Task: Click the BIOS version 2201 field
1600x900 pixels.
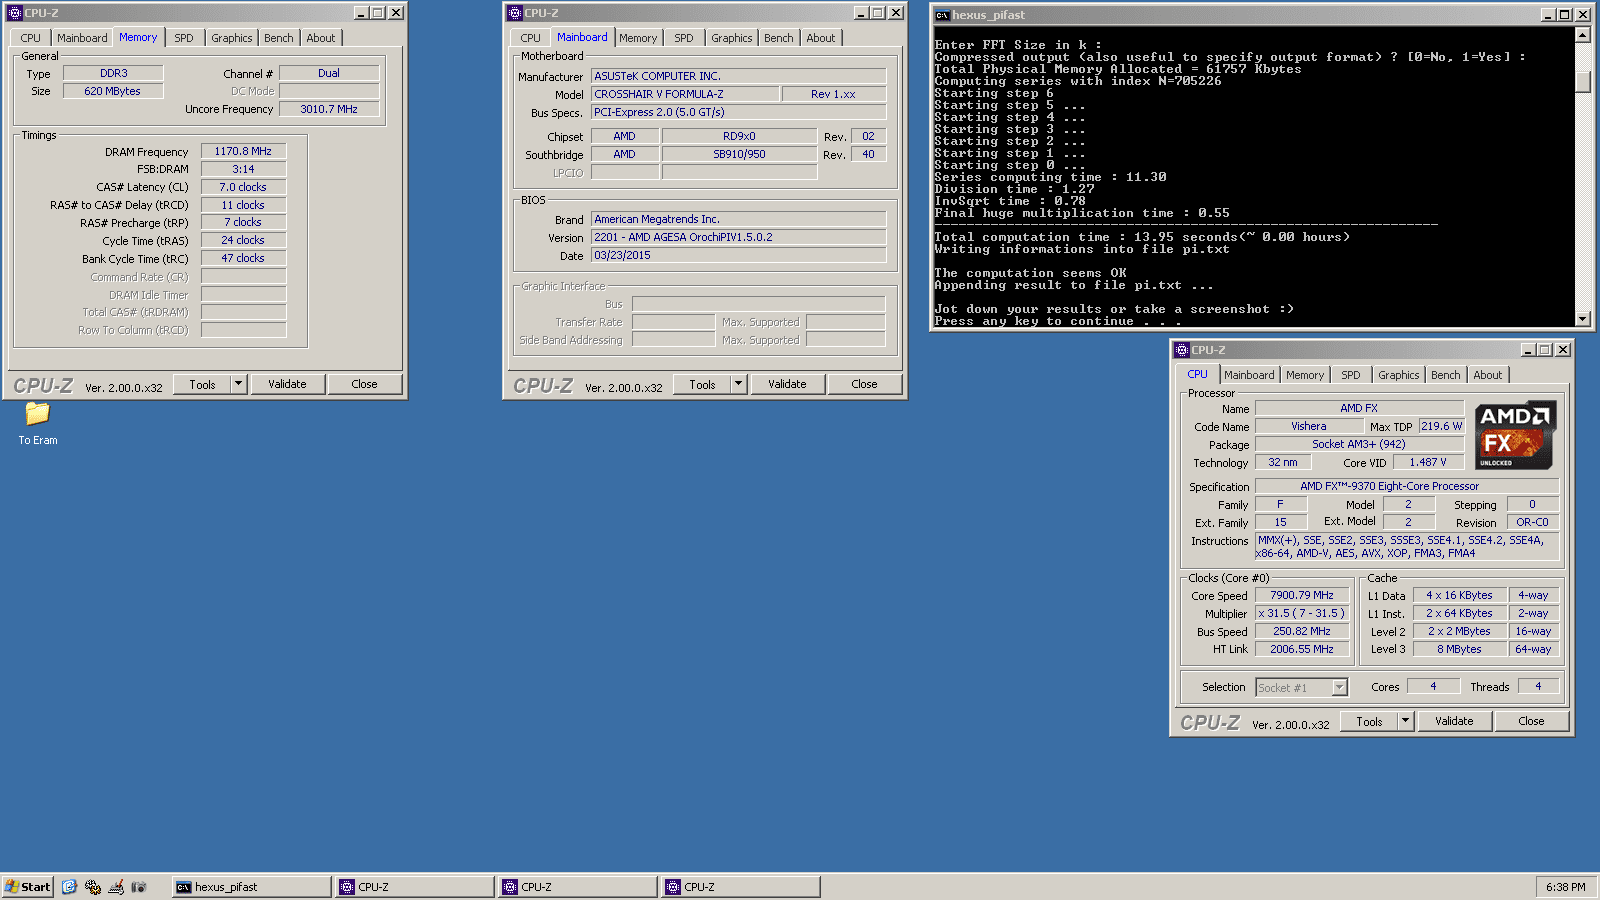Action: (x=739, y=237)
